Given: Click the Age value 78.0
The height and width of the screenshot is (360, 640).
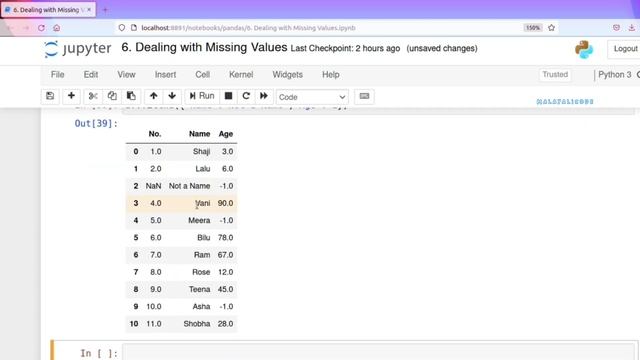Looking at the screenshot, I should tap(225, 238).
